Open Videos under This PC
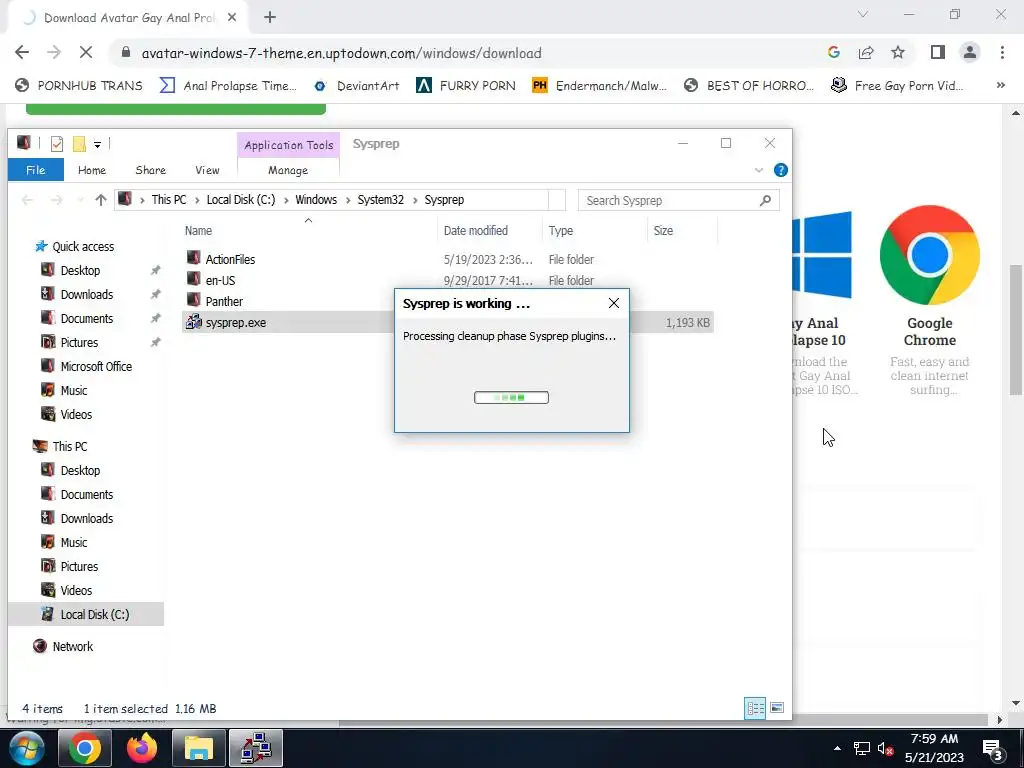The width and height of the screenshot is (1024, 768). coord(76,590)
